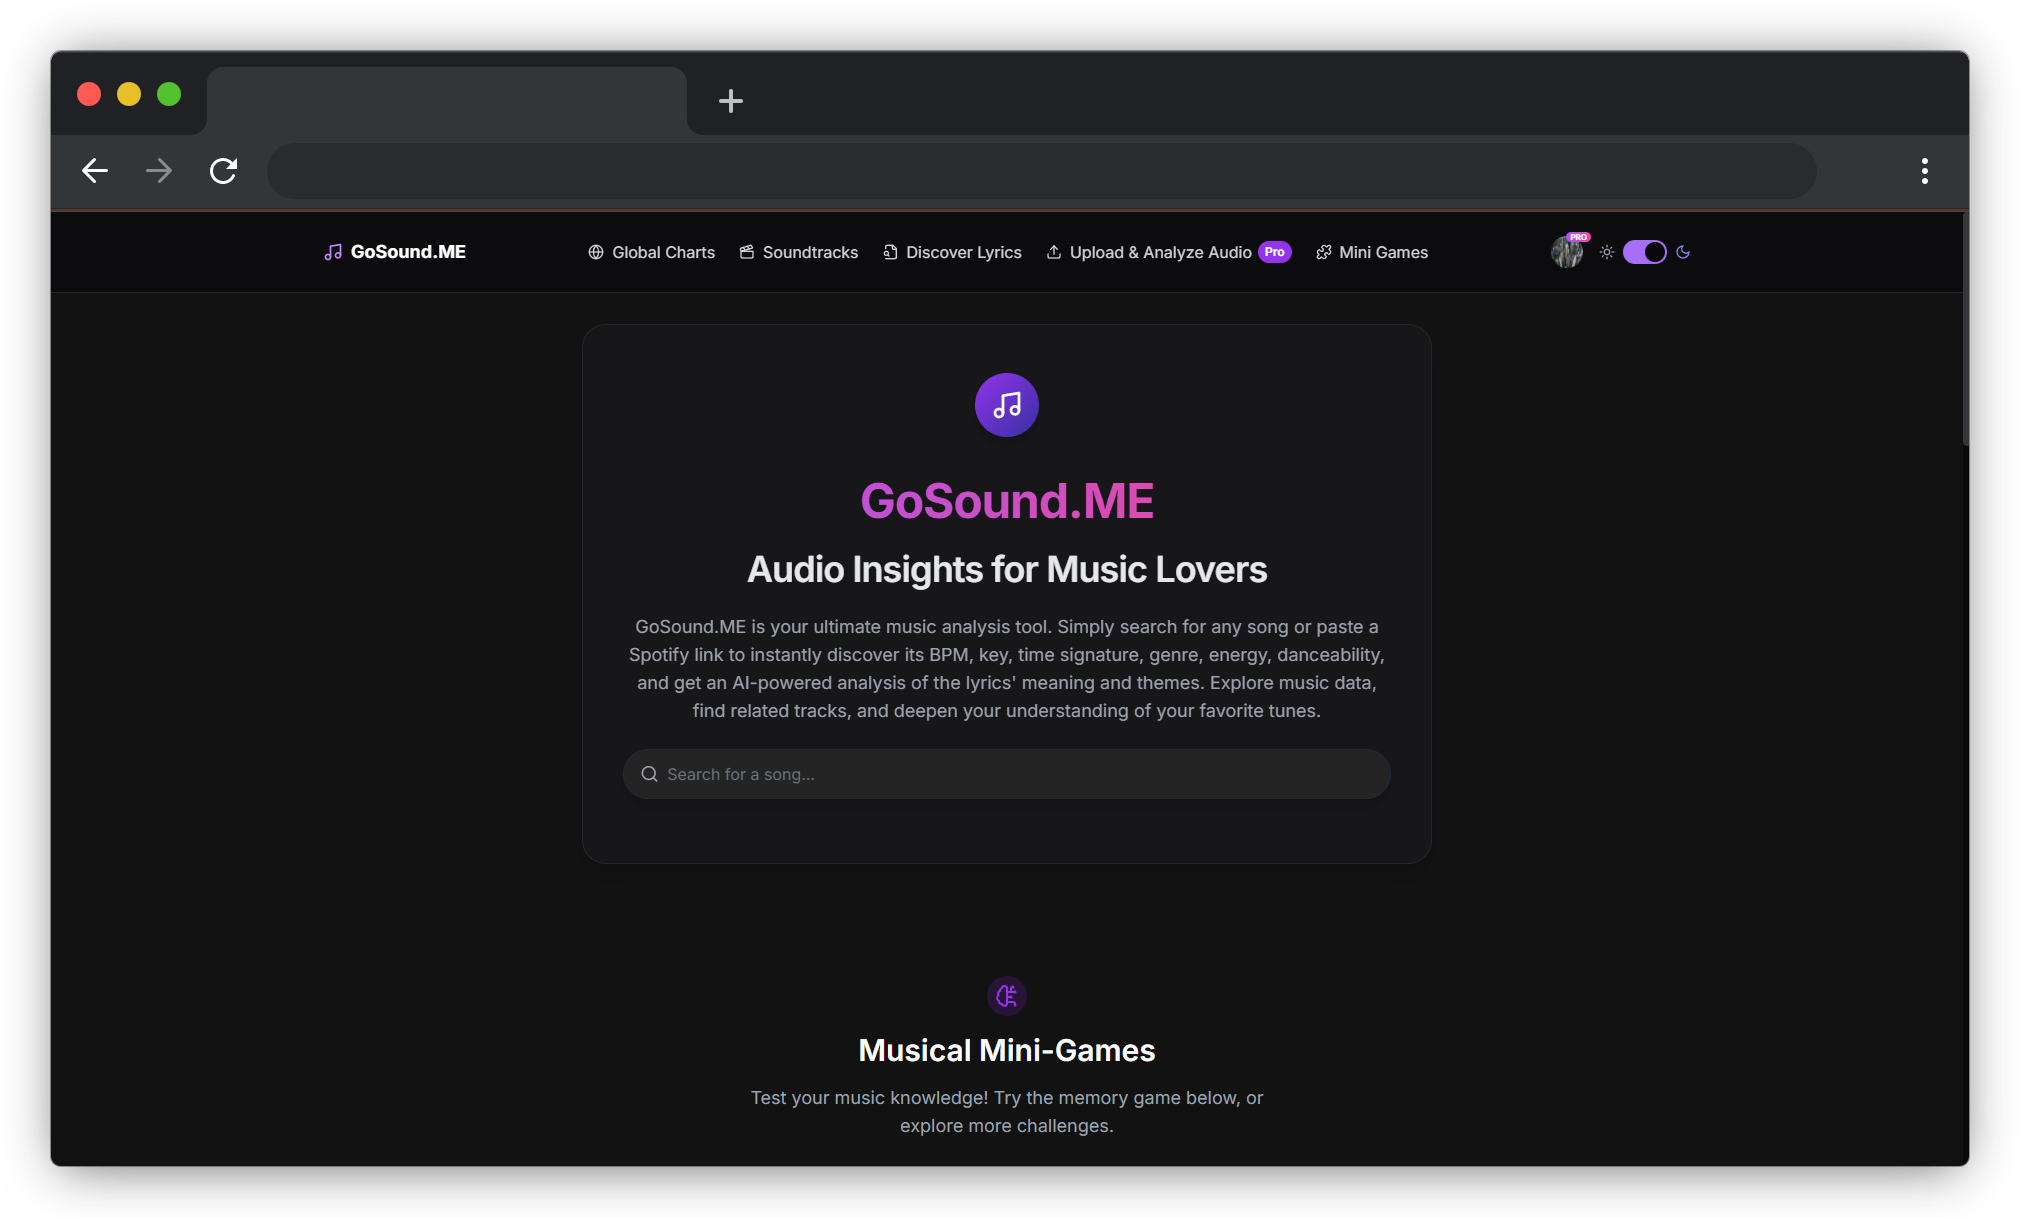Click the Musical Mini-Games section icon
Image resolution: width=2020 pixels, height=1217 pixels.
(1006, 996)
